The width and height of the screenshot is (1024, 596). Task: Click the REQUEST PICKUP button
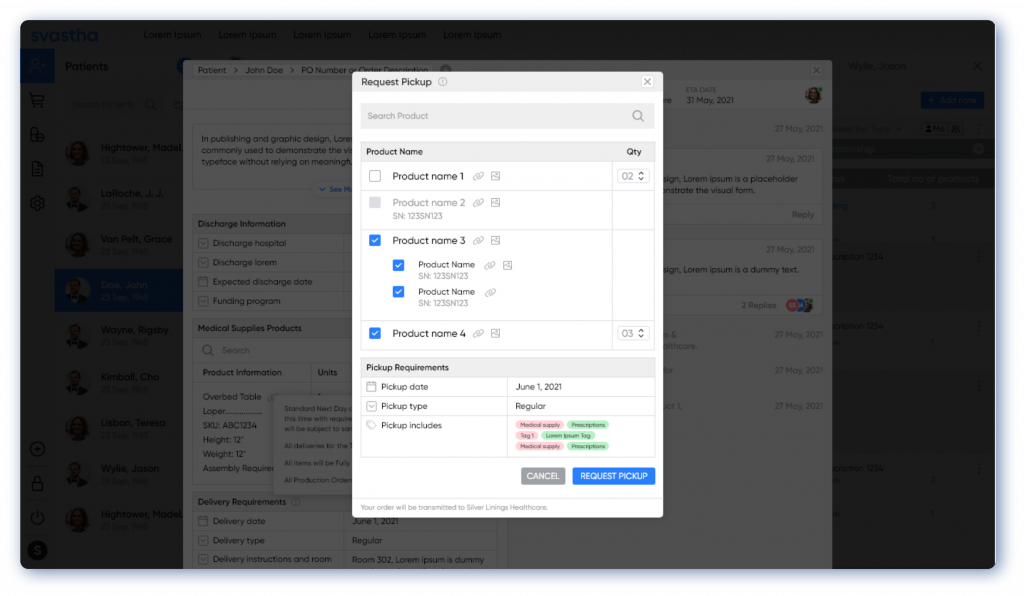614,476
